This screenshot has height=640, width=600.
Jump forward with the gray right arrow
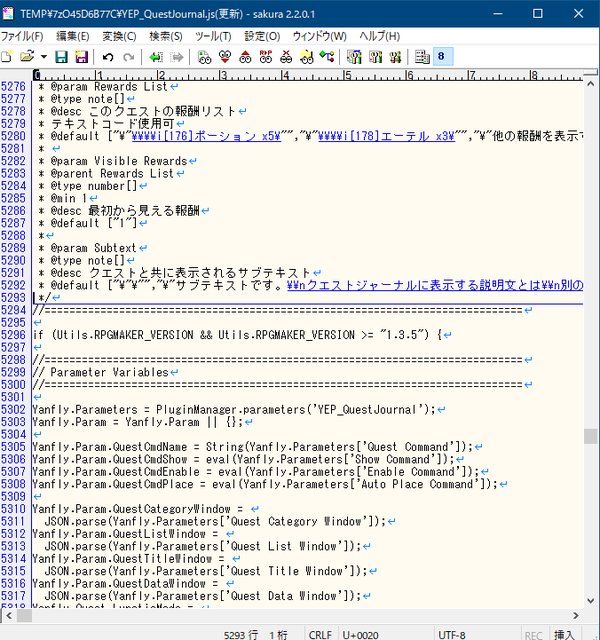176,57
